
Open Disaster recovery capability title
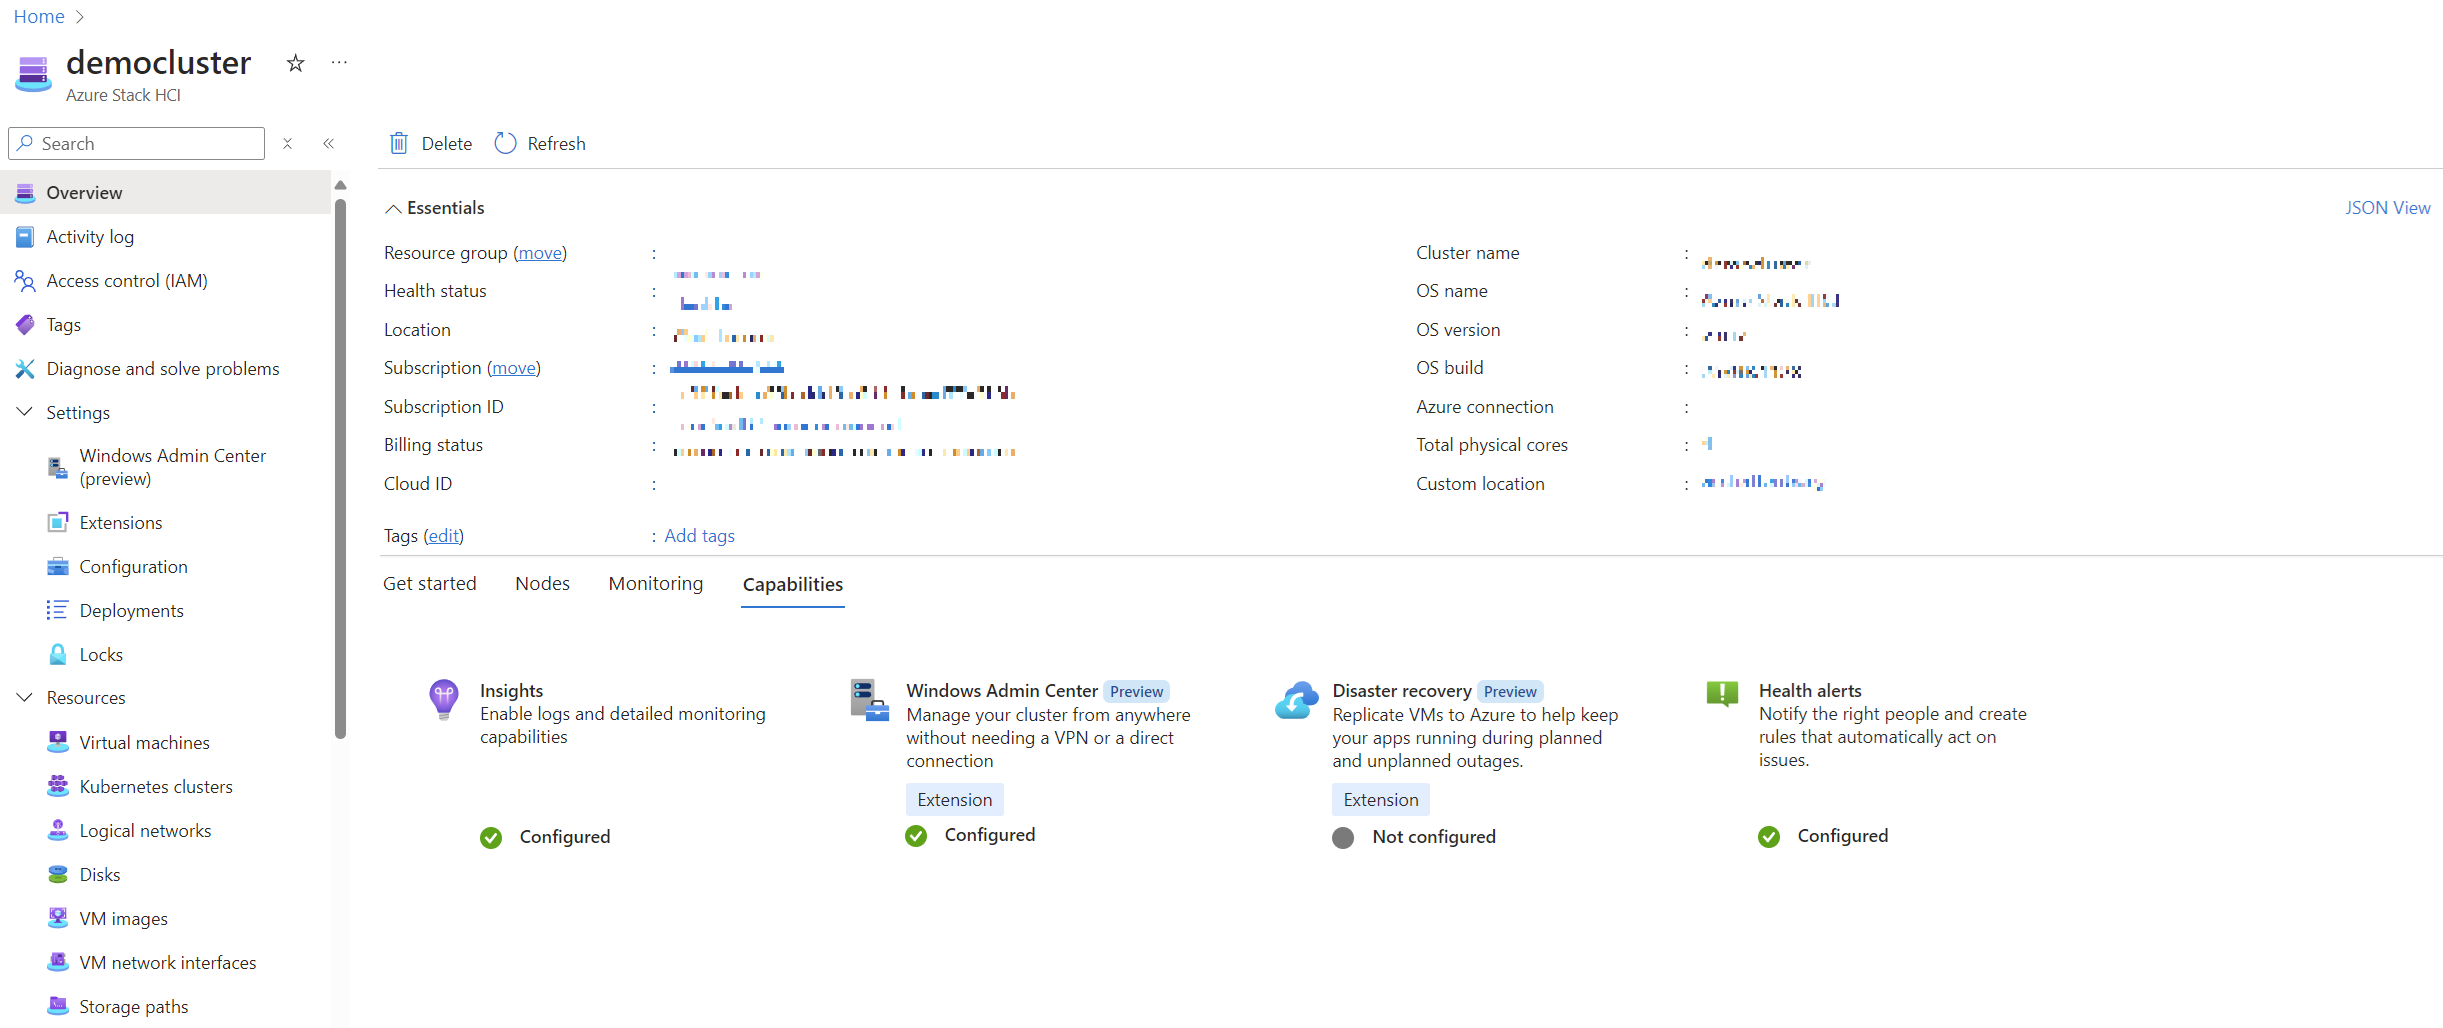coord(1401,691)
